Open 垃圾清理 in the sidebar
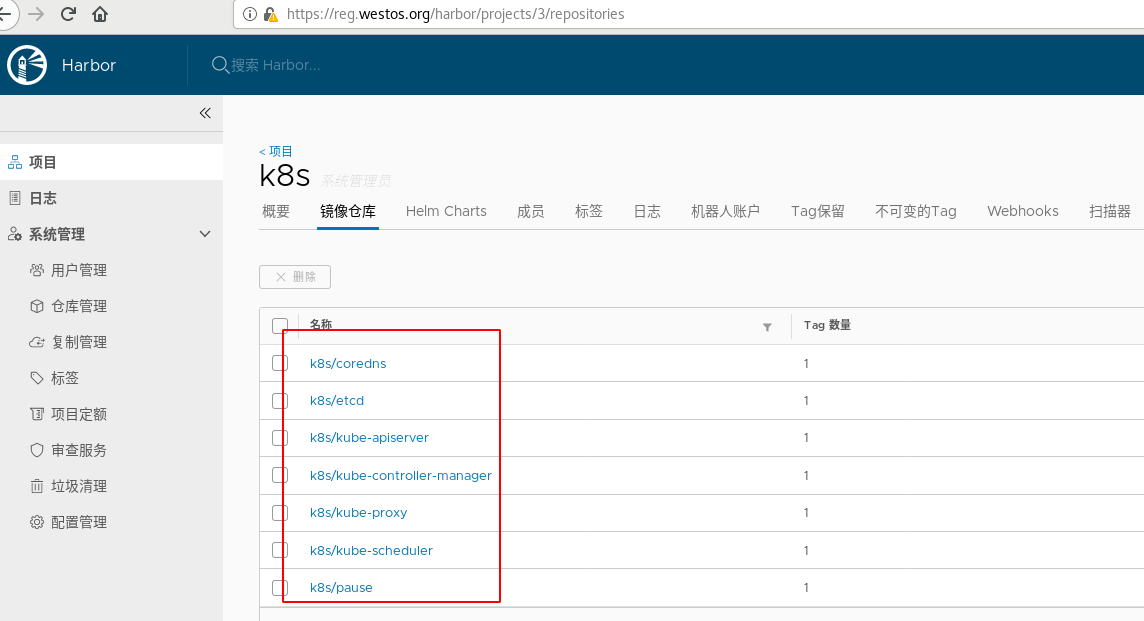 click(79, 486)
